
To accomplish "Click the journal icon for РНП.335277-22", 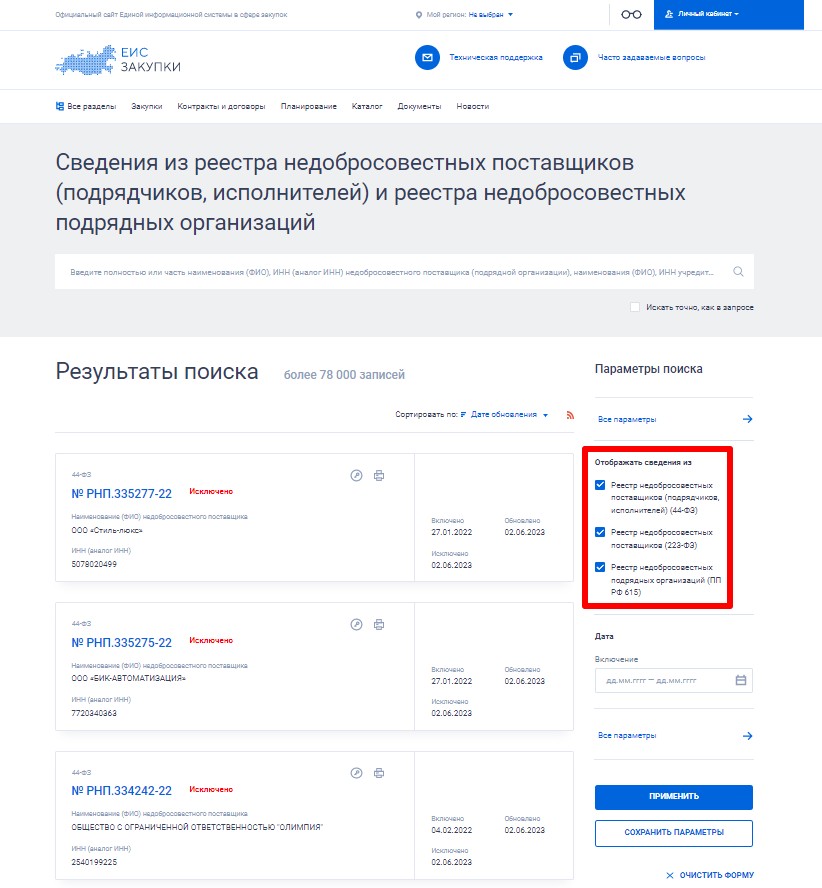I will (x=356, y=476).
